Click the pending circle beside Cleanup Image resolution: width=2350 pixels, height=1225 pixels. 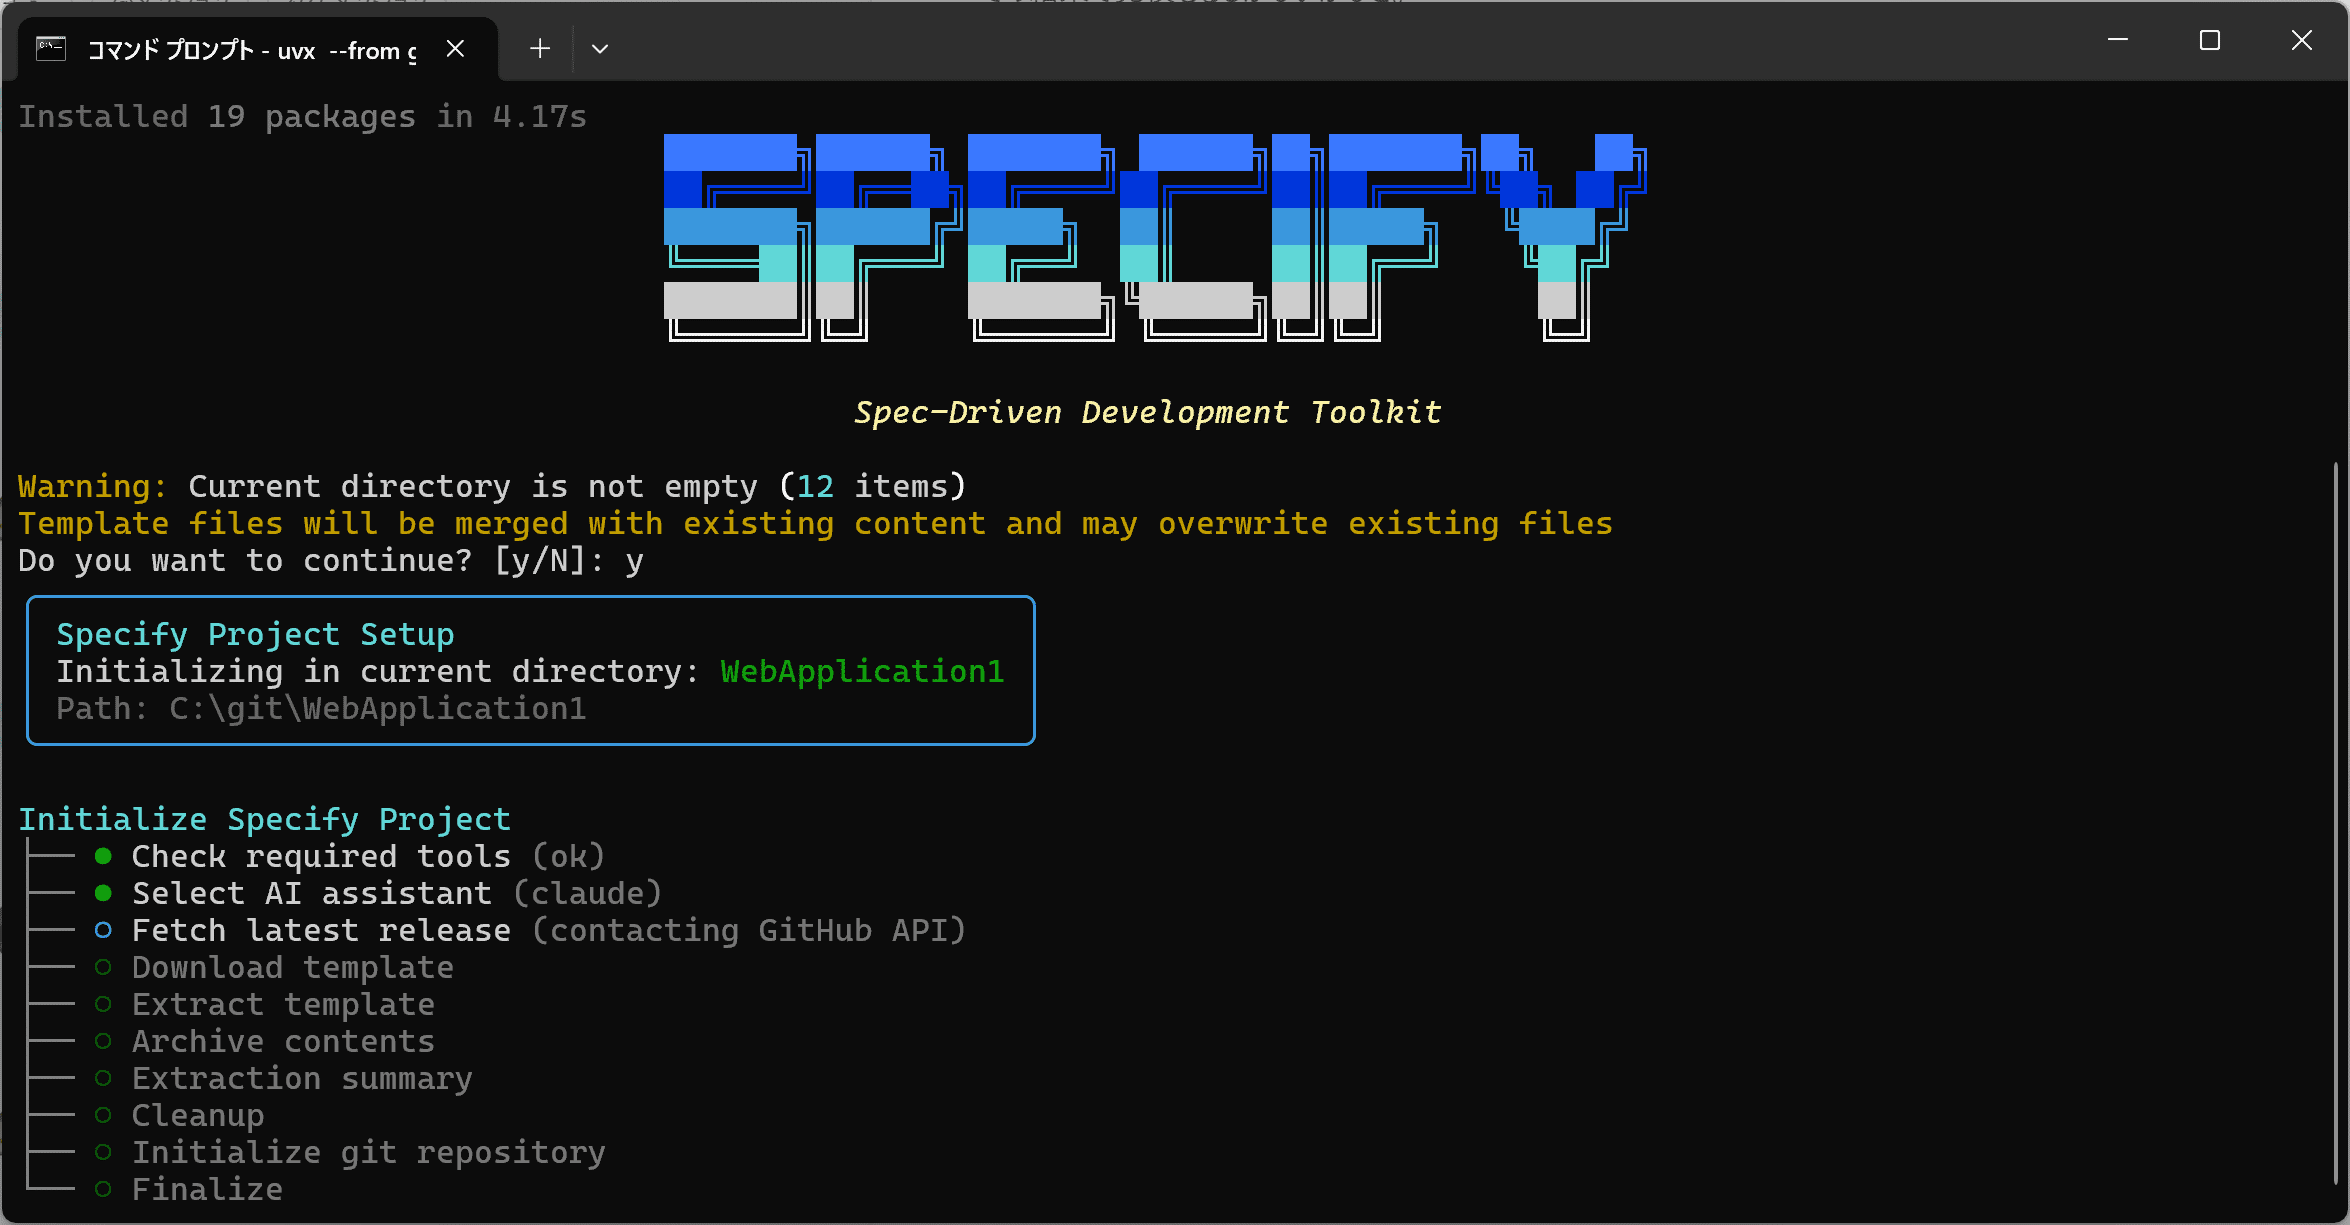pyautogui.click(x=102, y=1115)
